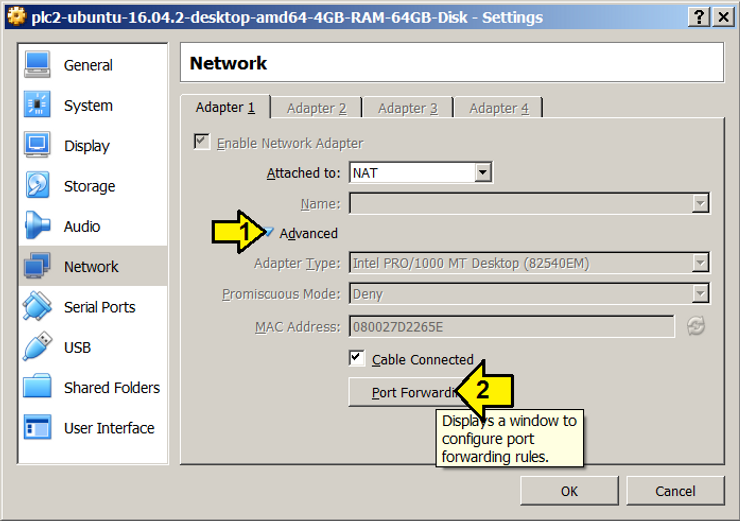Select Display in the settings list
740x521 pixels.
pos(93,145)
